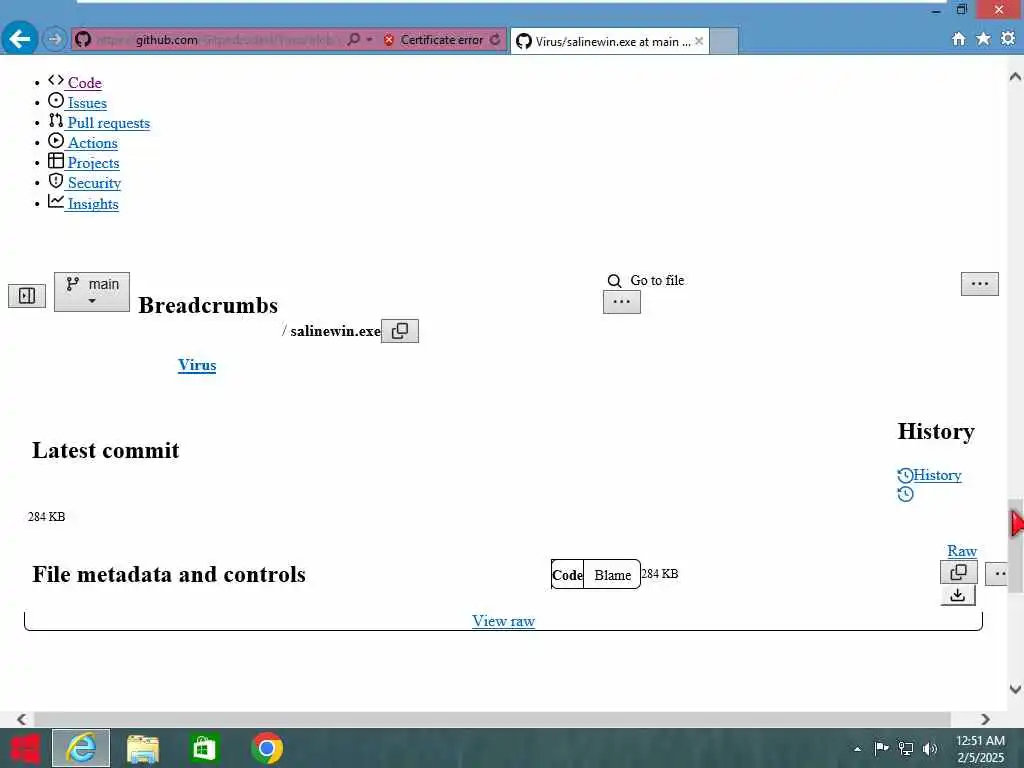Image resolution: width=1024 pixels, height=768 pixels.
Task: Click the clock icon below History link
Action: [905, 494]
